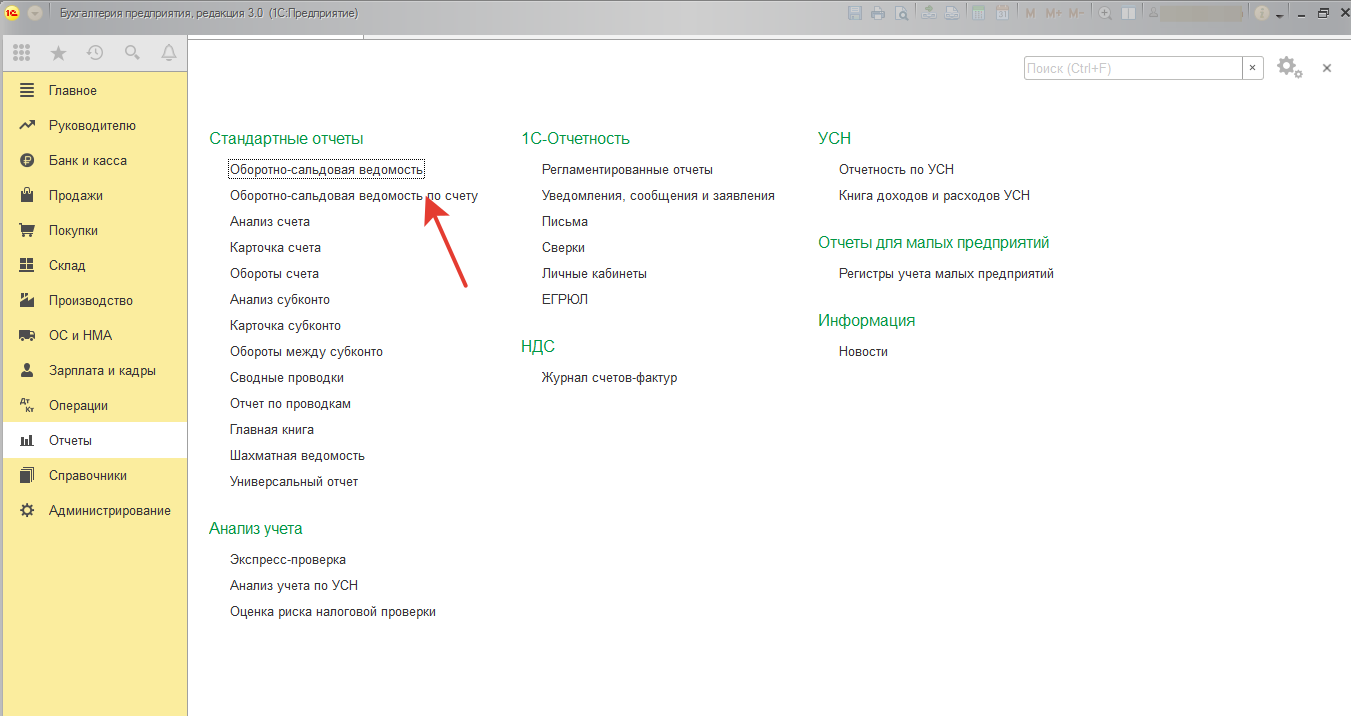Go to the Операции section

click(94, 405)
